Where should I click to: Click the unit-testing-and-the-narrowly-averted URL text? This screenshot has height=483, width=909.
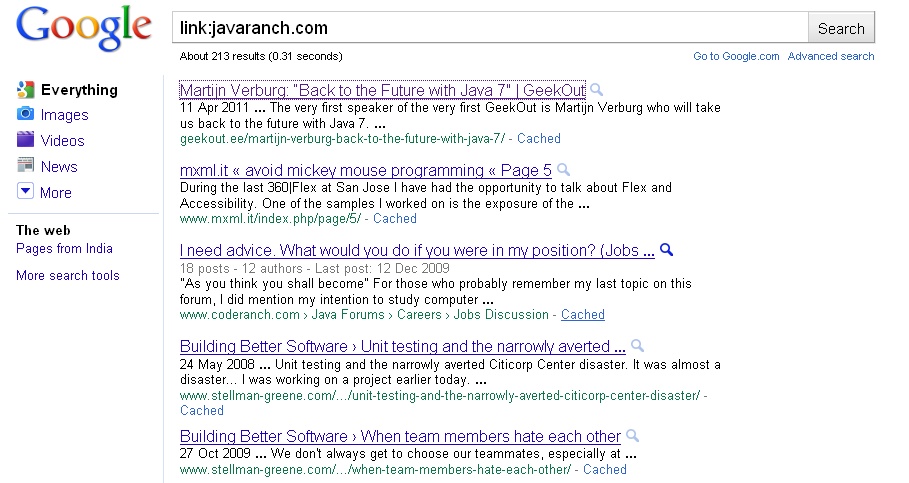(440, 395)
